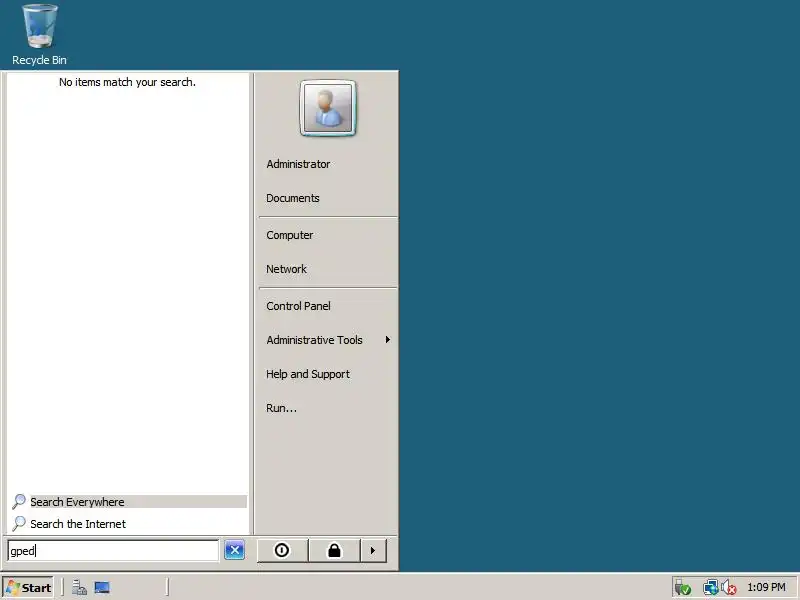Click the Search the Internet magnifier icon

point(19,523)
